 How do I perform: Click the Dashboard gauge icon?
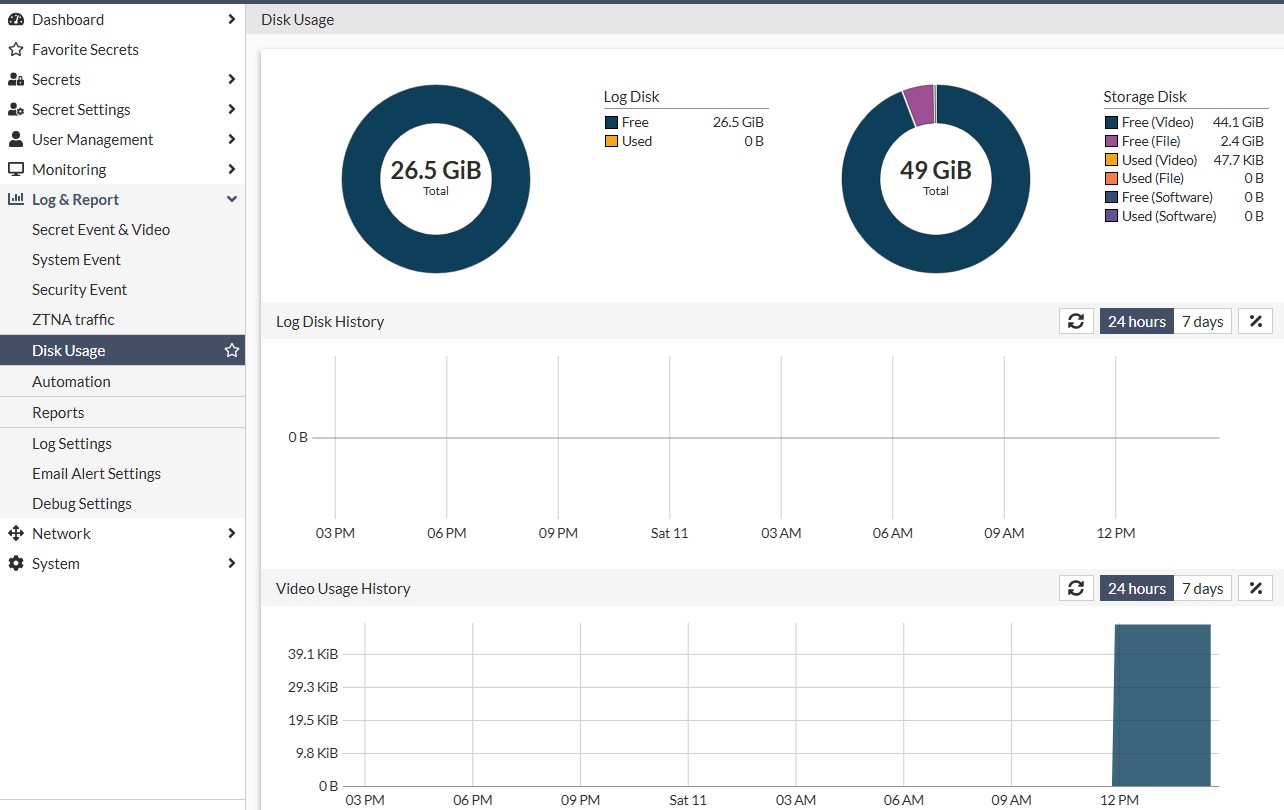point(15,19)
